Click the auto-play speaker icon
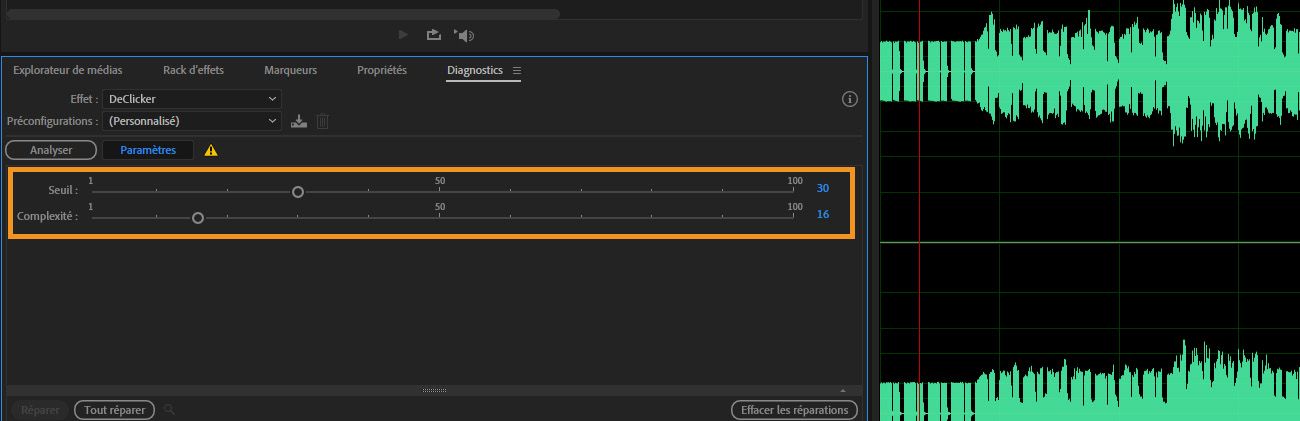This screenshot has height=421, width=1300. [464, 35]
